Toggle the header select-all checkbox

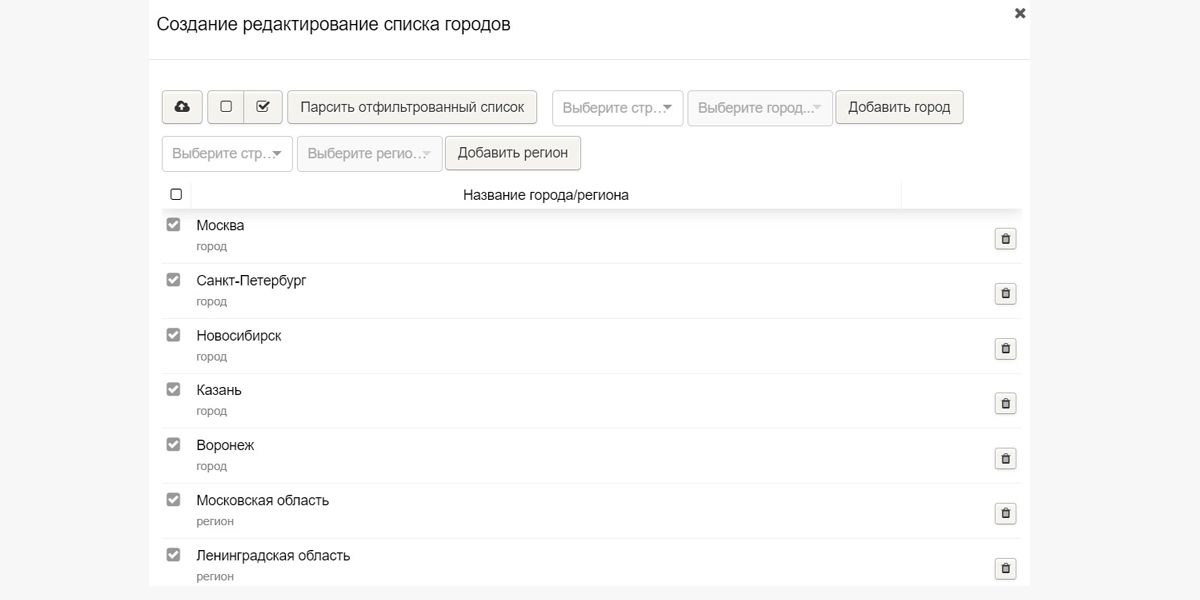coord(176,194)
